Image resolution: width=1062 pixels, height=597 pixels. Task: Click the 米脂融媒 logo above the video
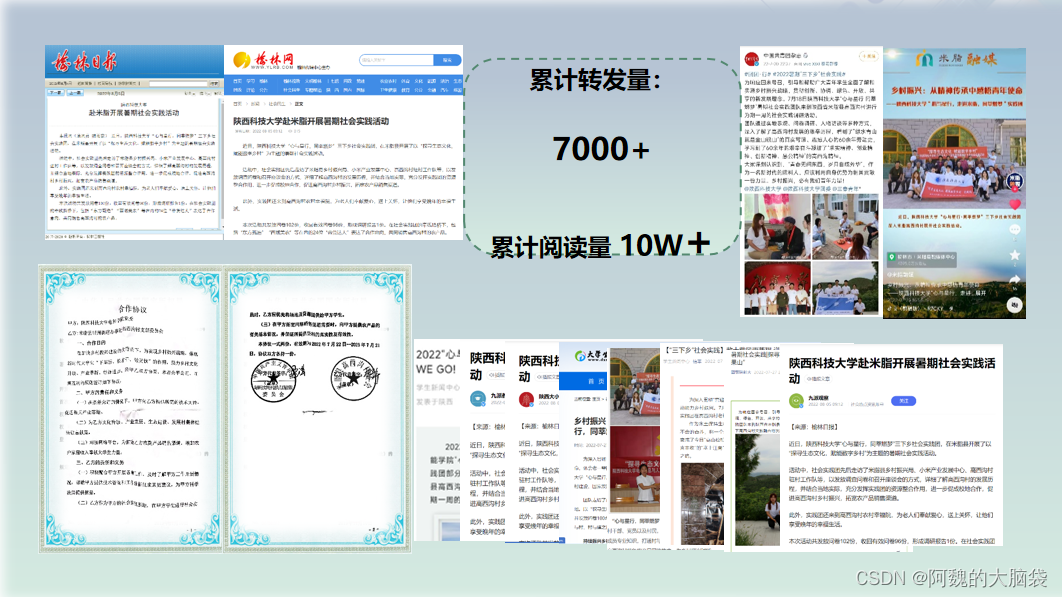click(953, 56)
